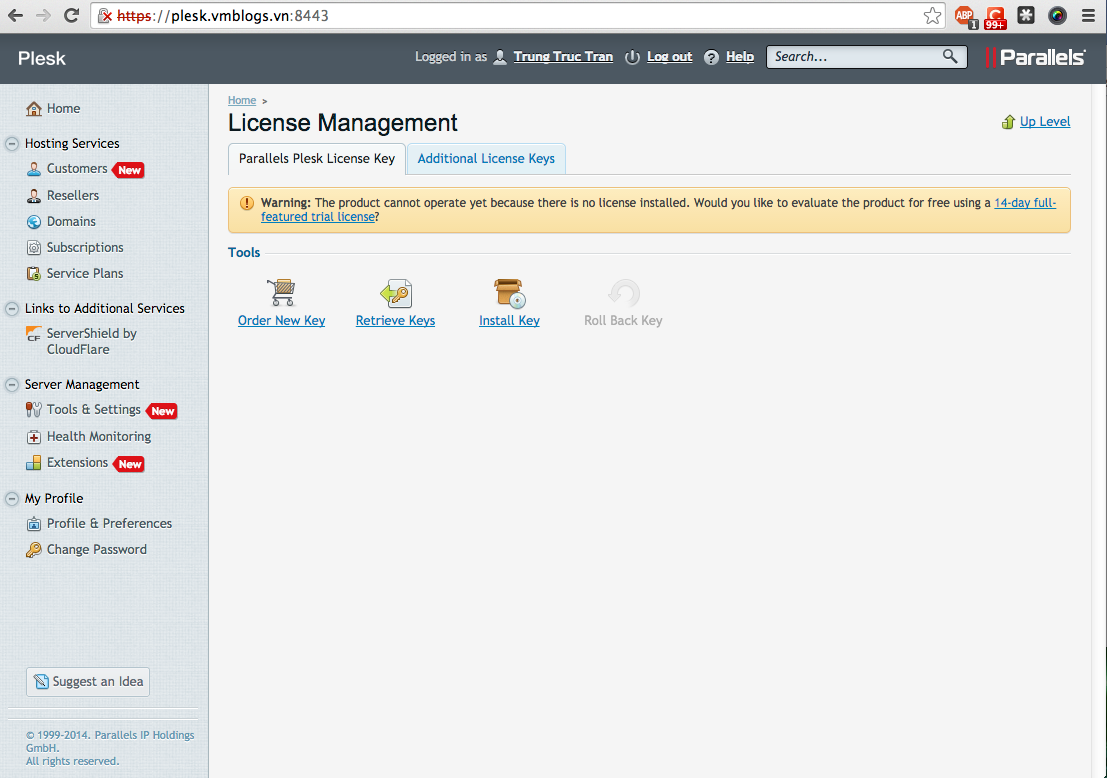Viewport: 1107px width, 778px height.
Task: Collapse the My Profile section
Action: click(12, 499)
